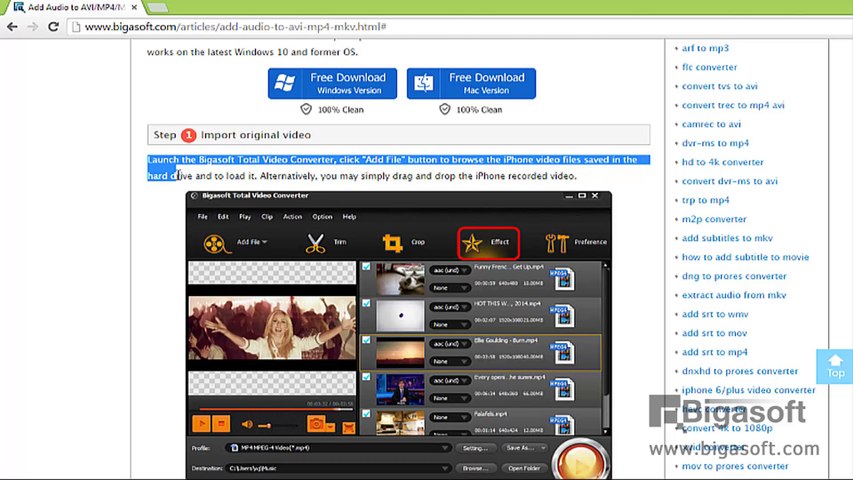Click the Setting... button
853x480 pixels.
click(475, 448)
